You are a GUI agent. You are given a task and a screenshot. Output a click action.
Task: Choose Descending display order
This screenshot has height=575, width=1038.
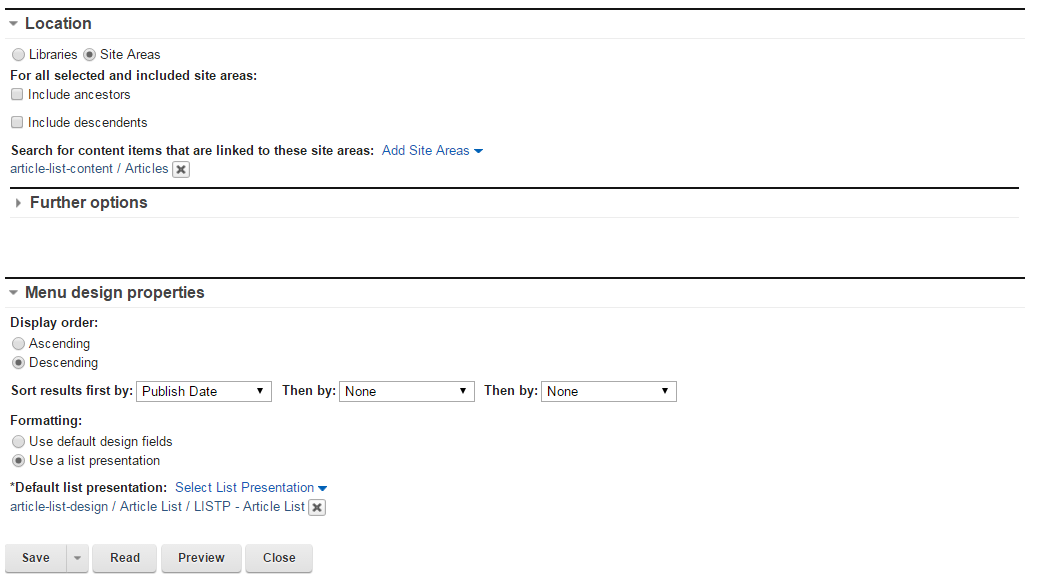[x=18, y=363]
